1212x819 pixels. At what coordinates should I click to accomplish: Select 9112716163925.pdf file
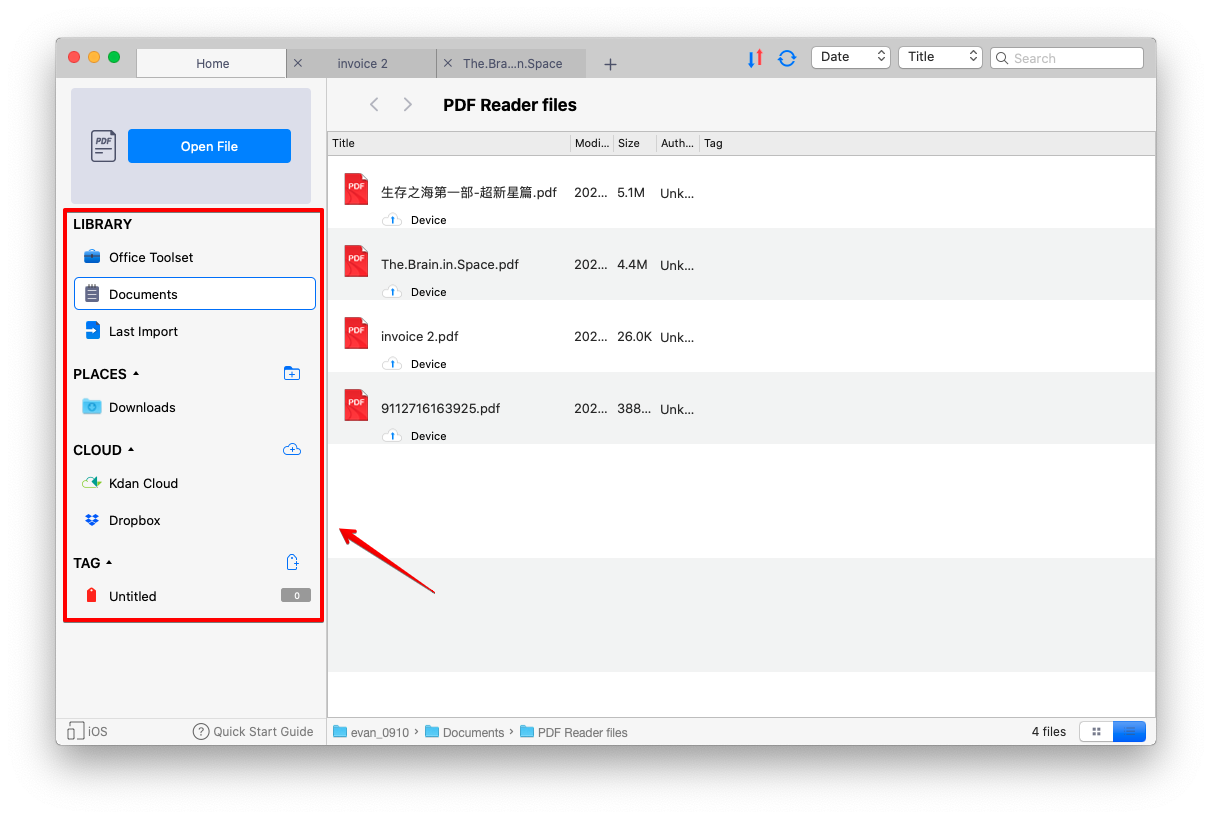741,409
